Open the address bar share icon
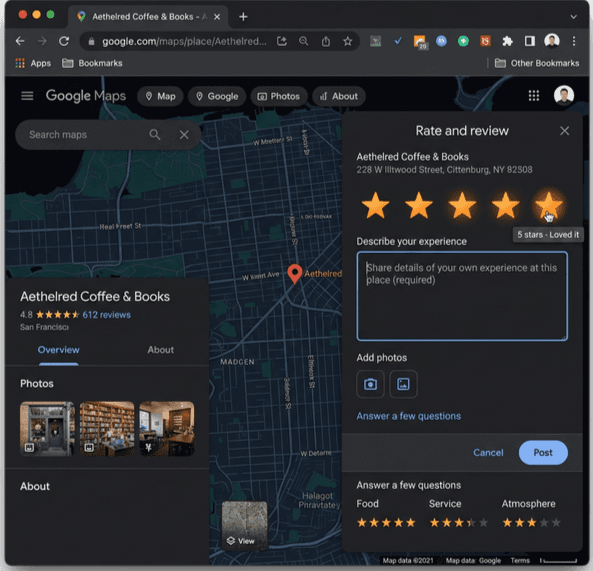Screen dimensions: 593x571 pyautogui.click(x=282, y=41)
